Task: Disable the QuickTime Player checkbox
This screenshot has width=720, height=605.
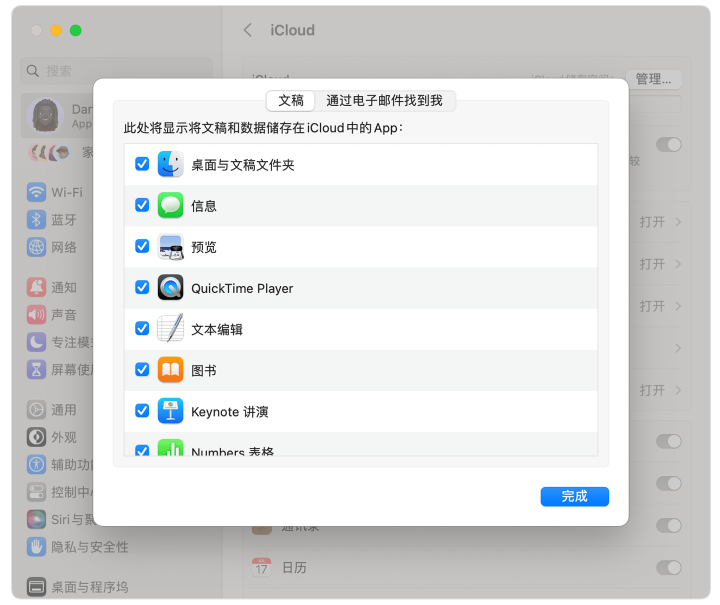Action: (x=142, y=288)
